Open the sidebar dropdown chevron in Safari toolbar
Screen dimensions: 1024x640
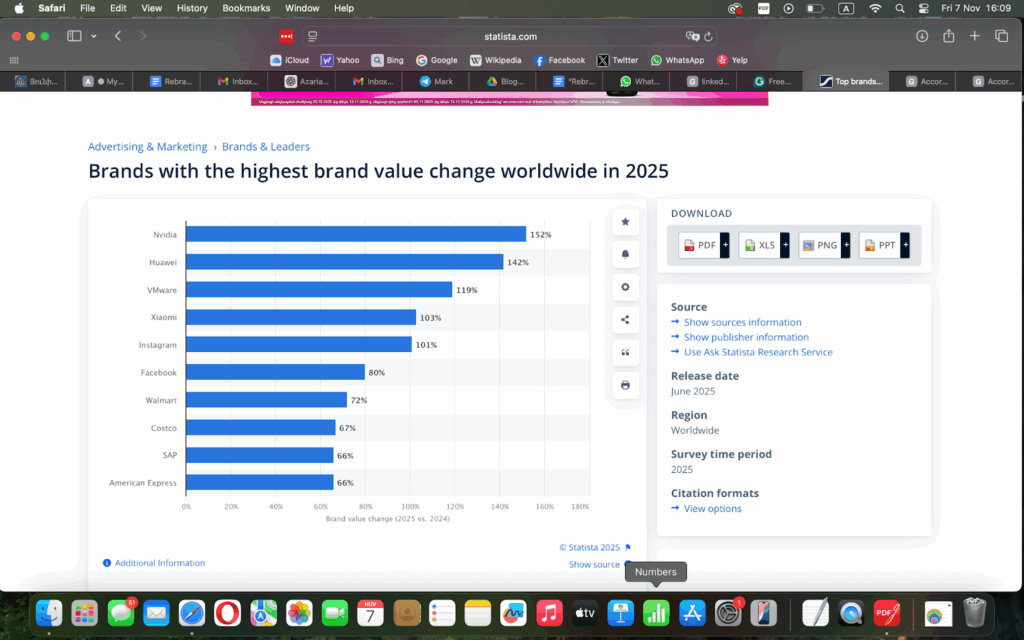click(92, 35)
